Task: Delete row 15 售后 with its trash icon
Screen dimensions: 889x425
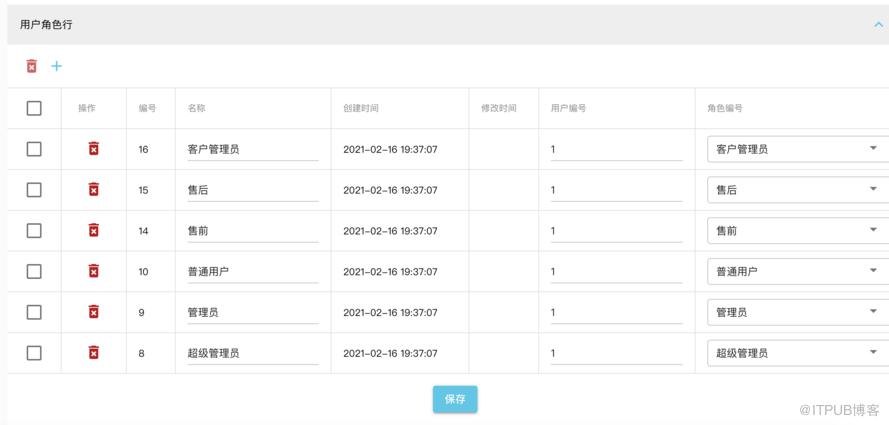Action: [94, 189]
